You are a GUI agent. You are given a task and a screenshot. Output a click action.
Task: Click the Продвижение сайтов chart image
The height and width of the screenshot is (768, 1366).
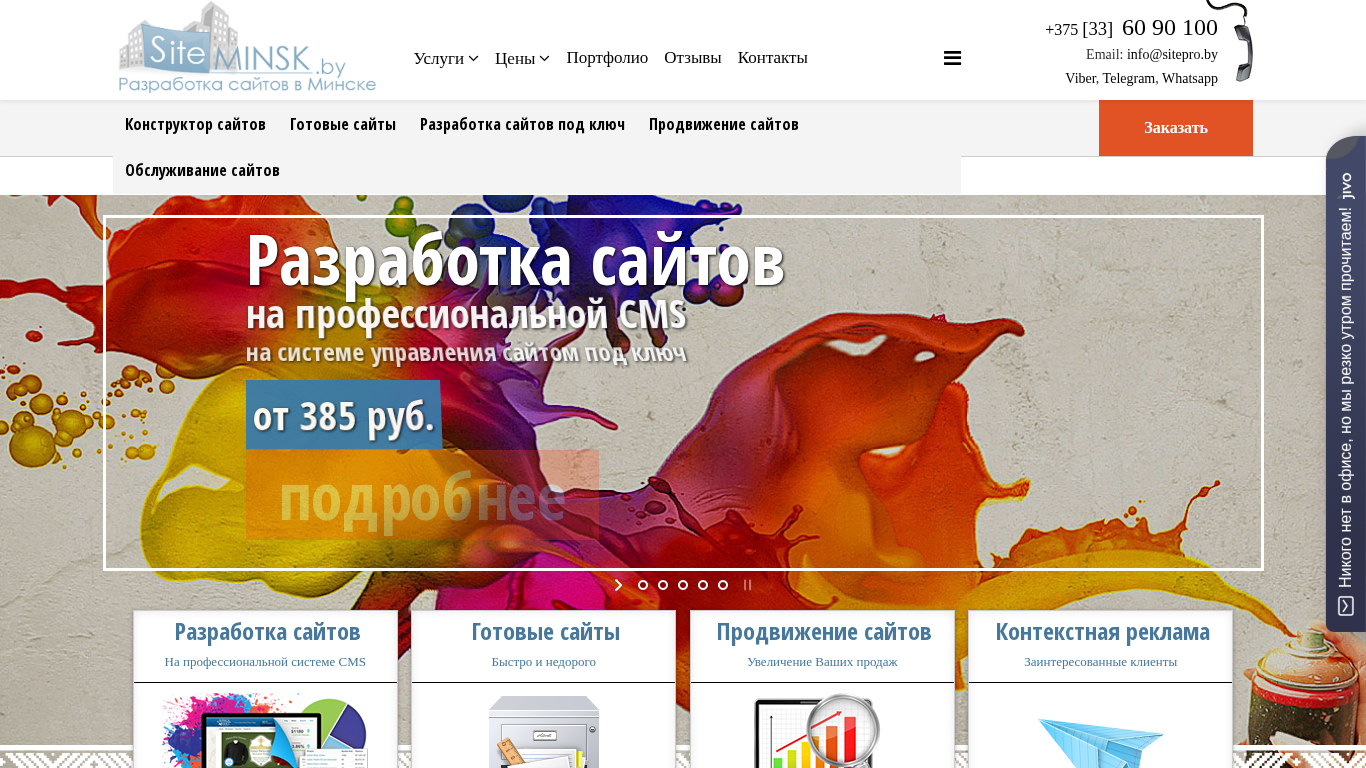tap(817, 730)
